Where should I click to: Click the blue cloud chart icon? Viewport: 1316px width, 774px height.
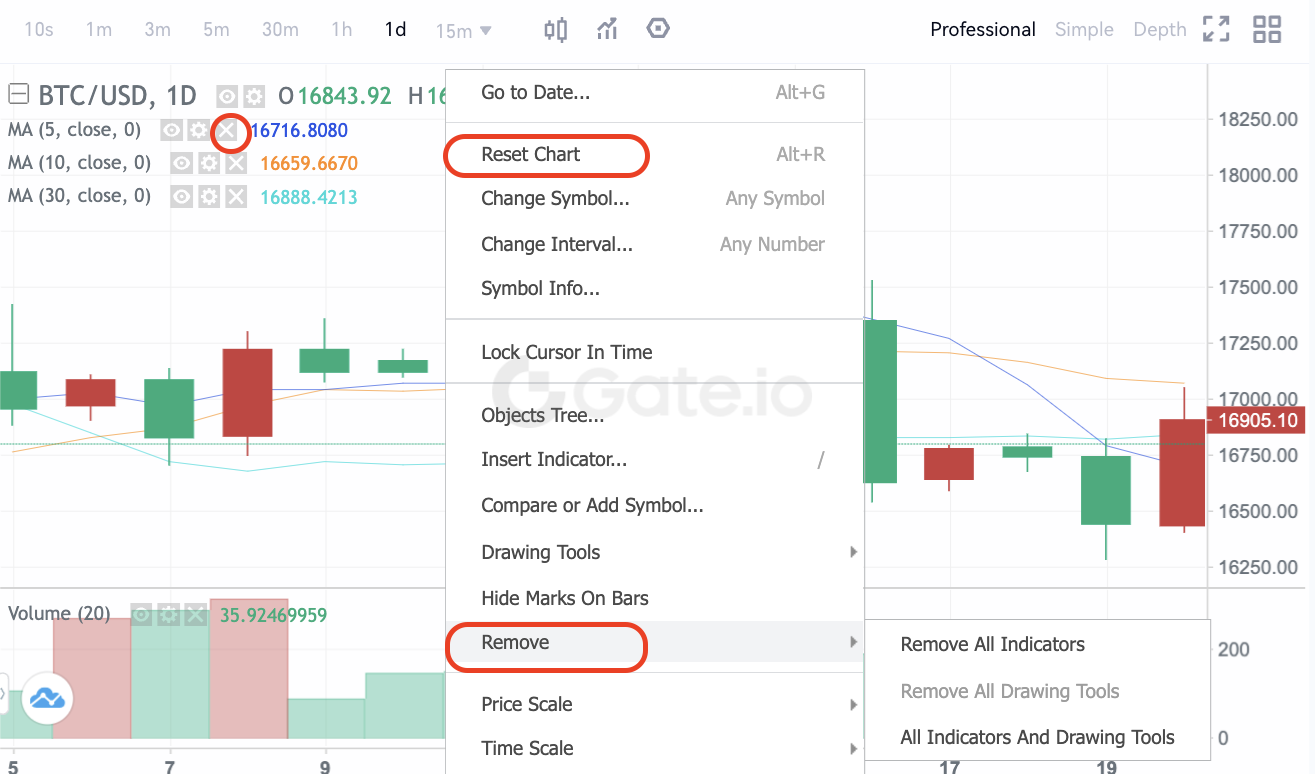(45, 698)
